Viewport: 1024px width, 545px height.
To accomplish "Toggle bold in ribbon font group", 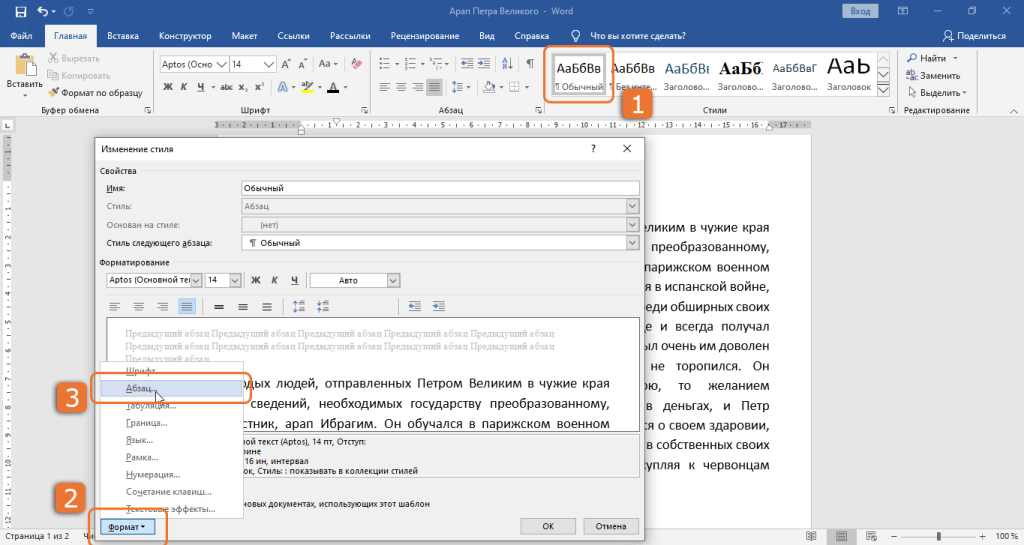I will 168,87.
